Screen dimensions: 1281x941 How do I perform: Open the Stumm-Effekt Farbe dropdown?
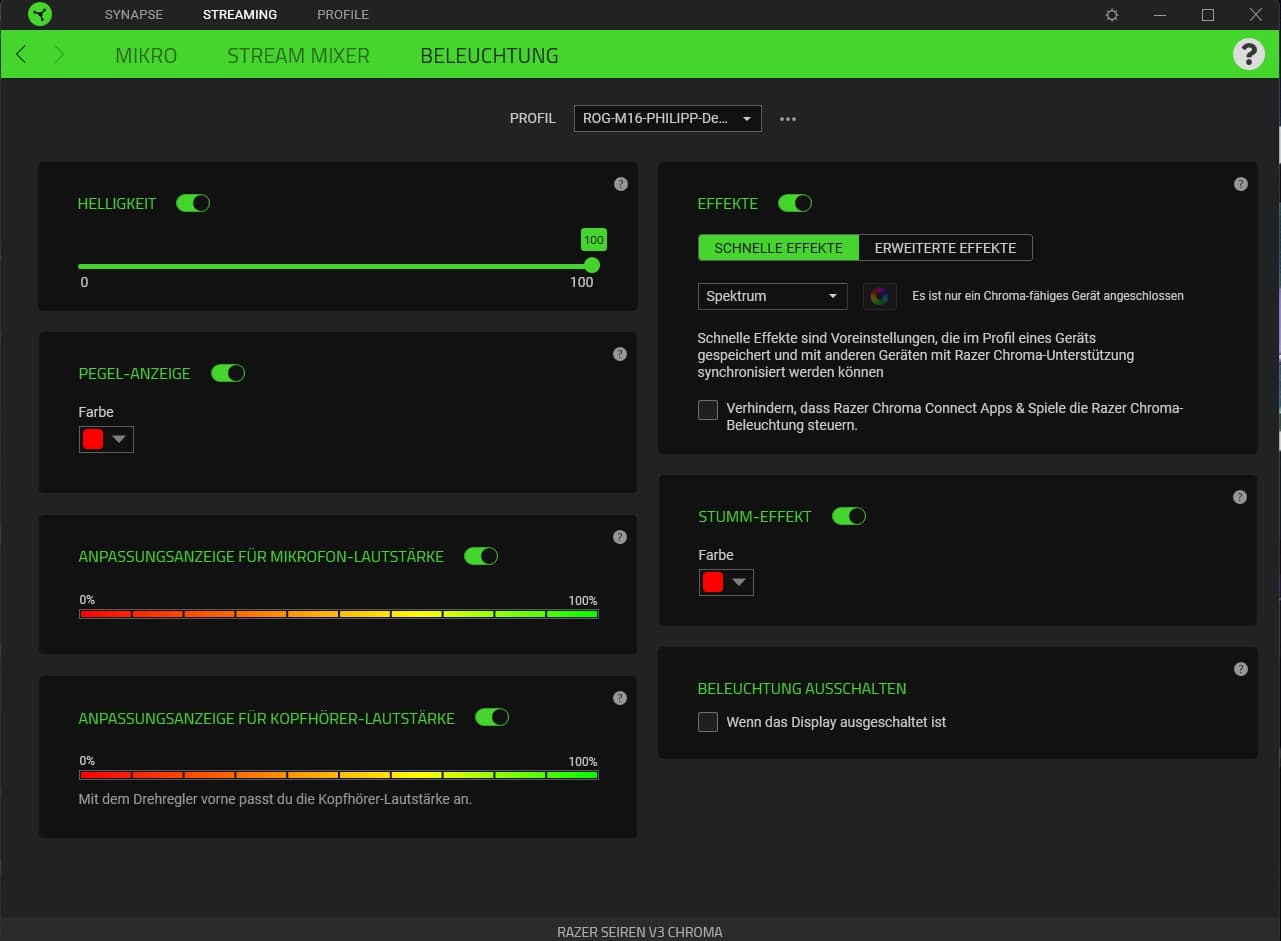click(726, 583)
